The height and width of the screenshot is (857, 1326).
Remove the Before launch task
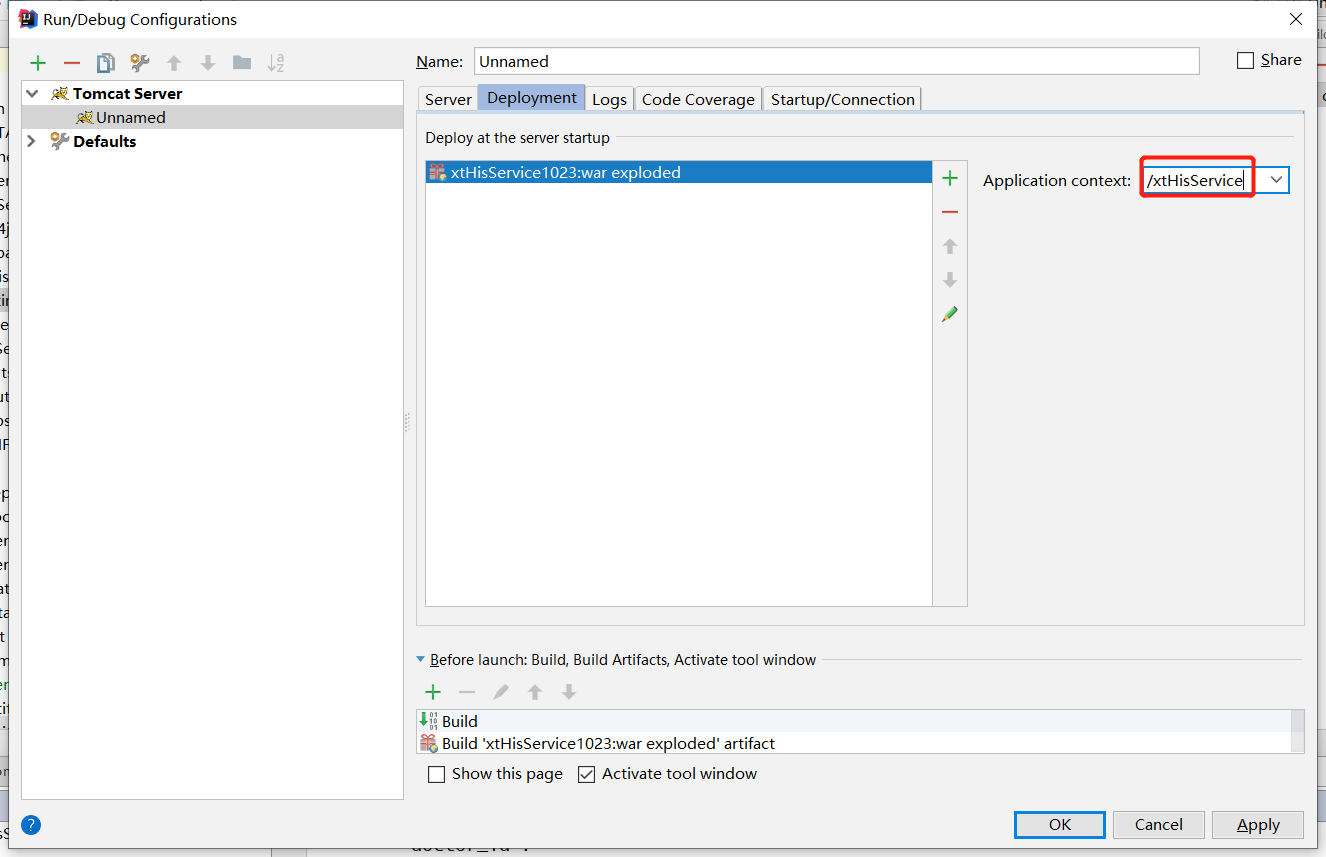(x=467, y=692)
